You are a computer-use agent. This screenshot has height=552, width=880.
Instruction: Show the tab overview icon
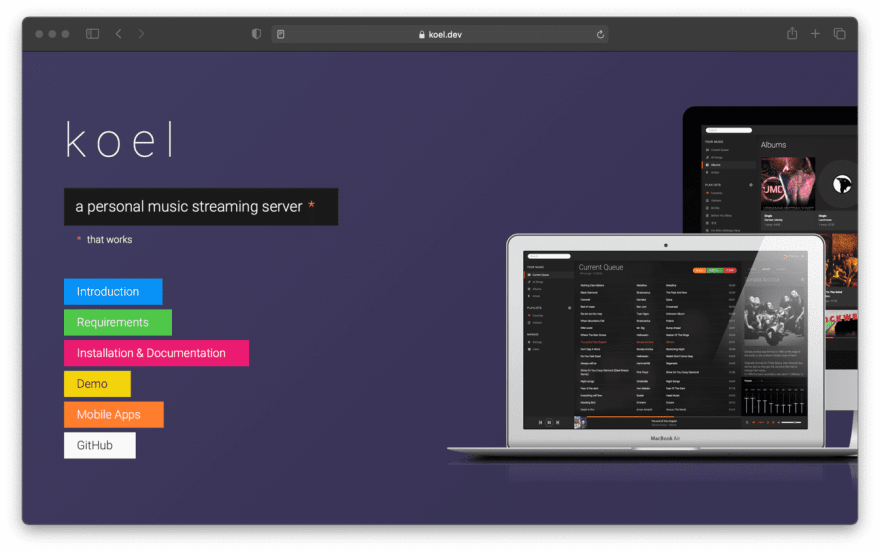(840, 34)
